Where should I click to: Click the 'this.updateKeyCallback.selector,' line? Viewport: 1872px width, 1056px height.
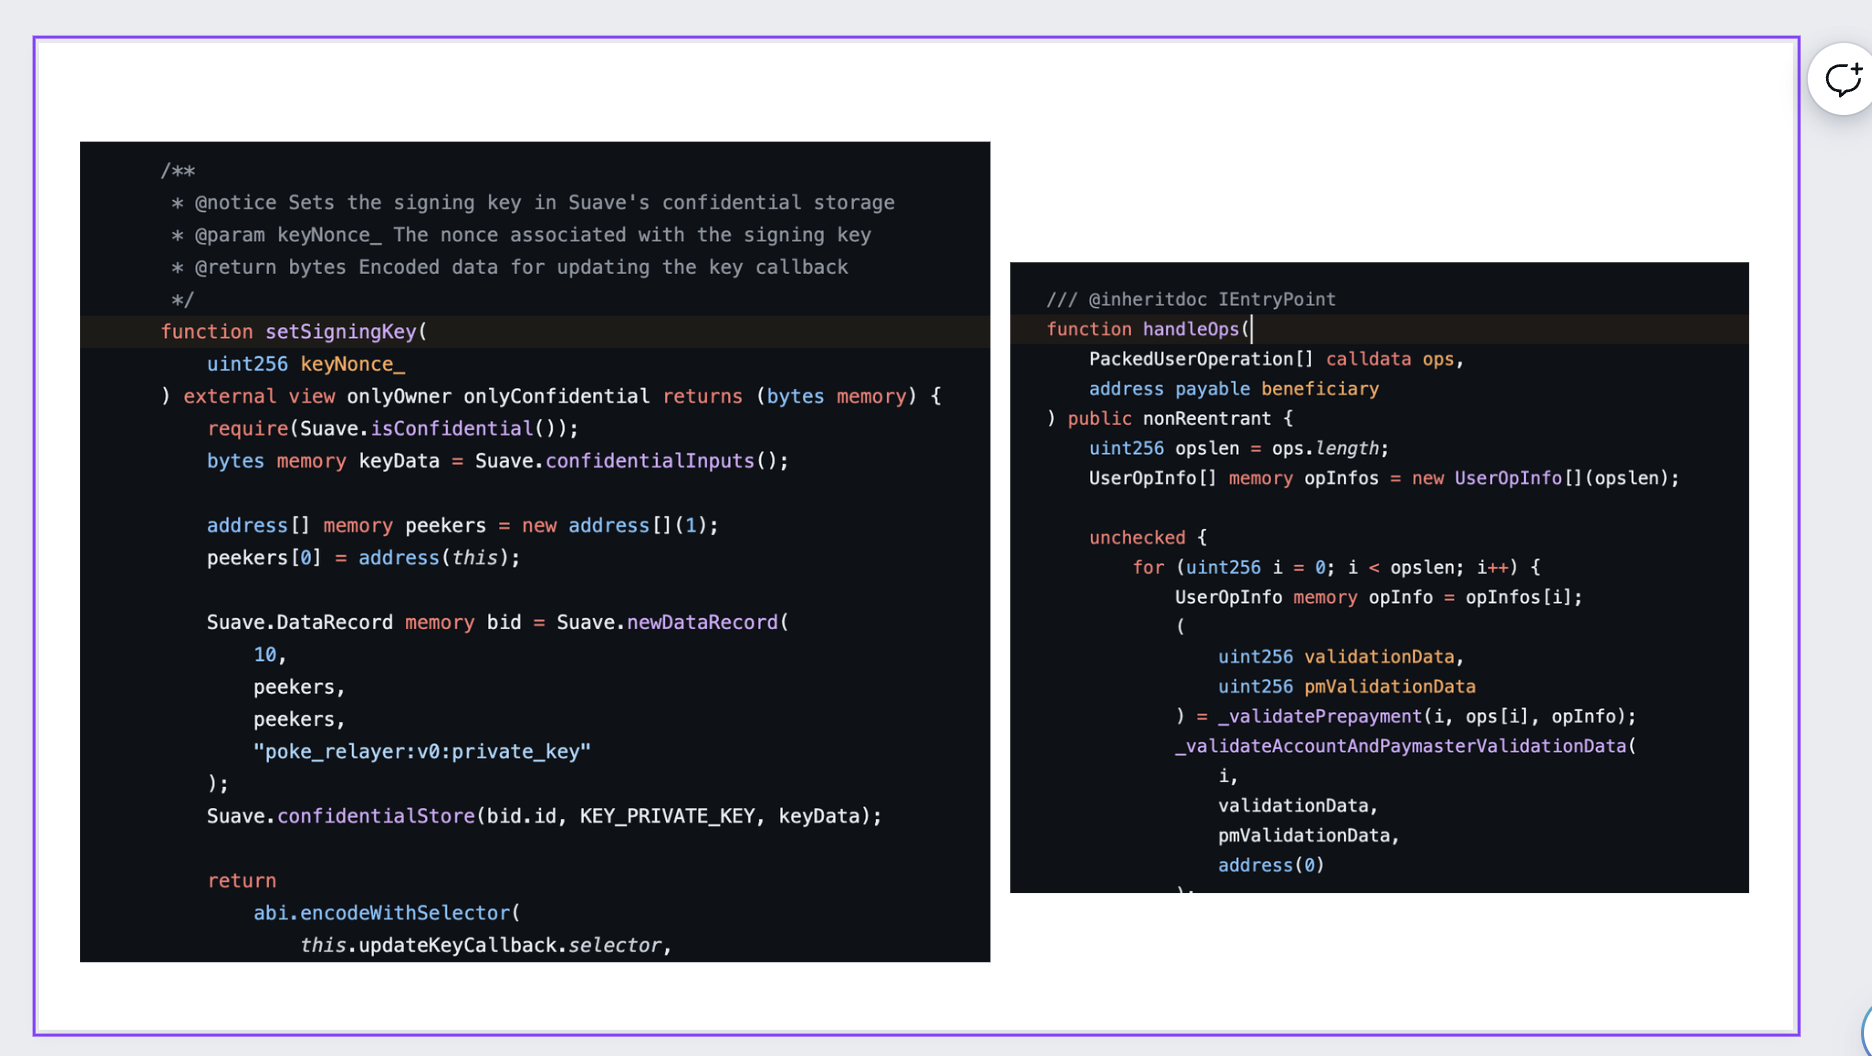(x=486, y=946)
